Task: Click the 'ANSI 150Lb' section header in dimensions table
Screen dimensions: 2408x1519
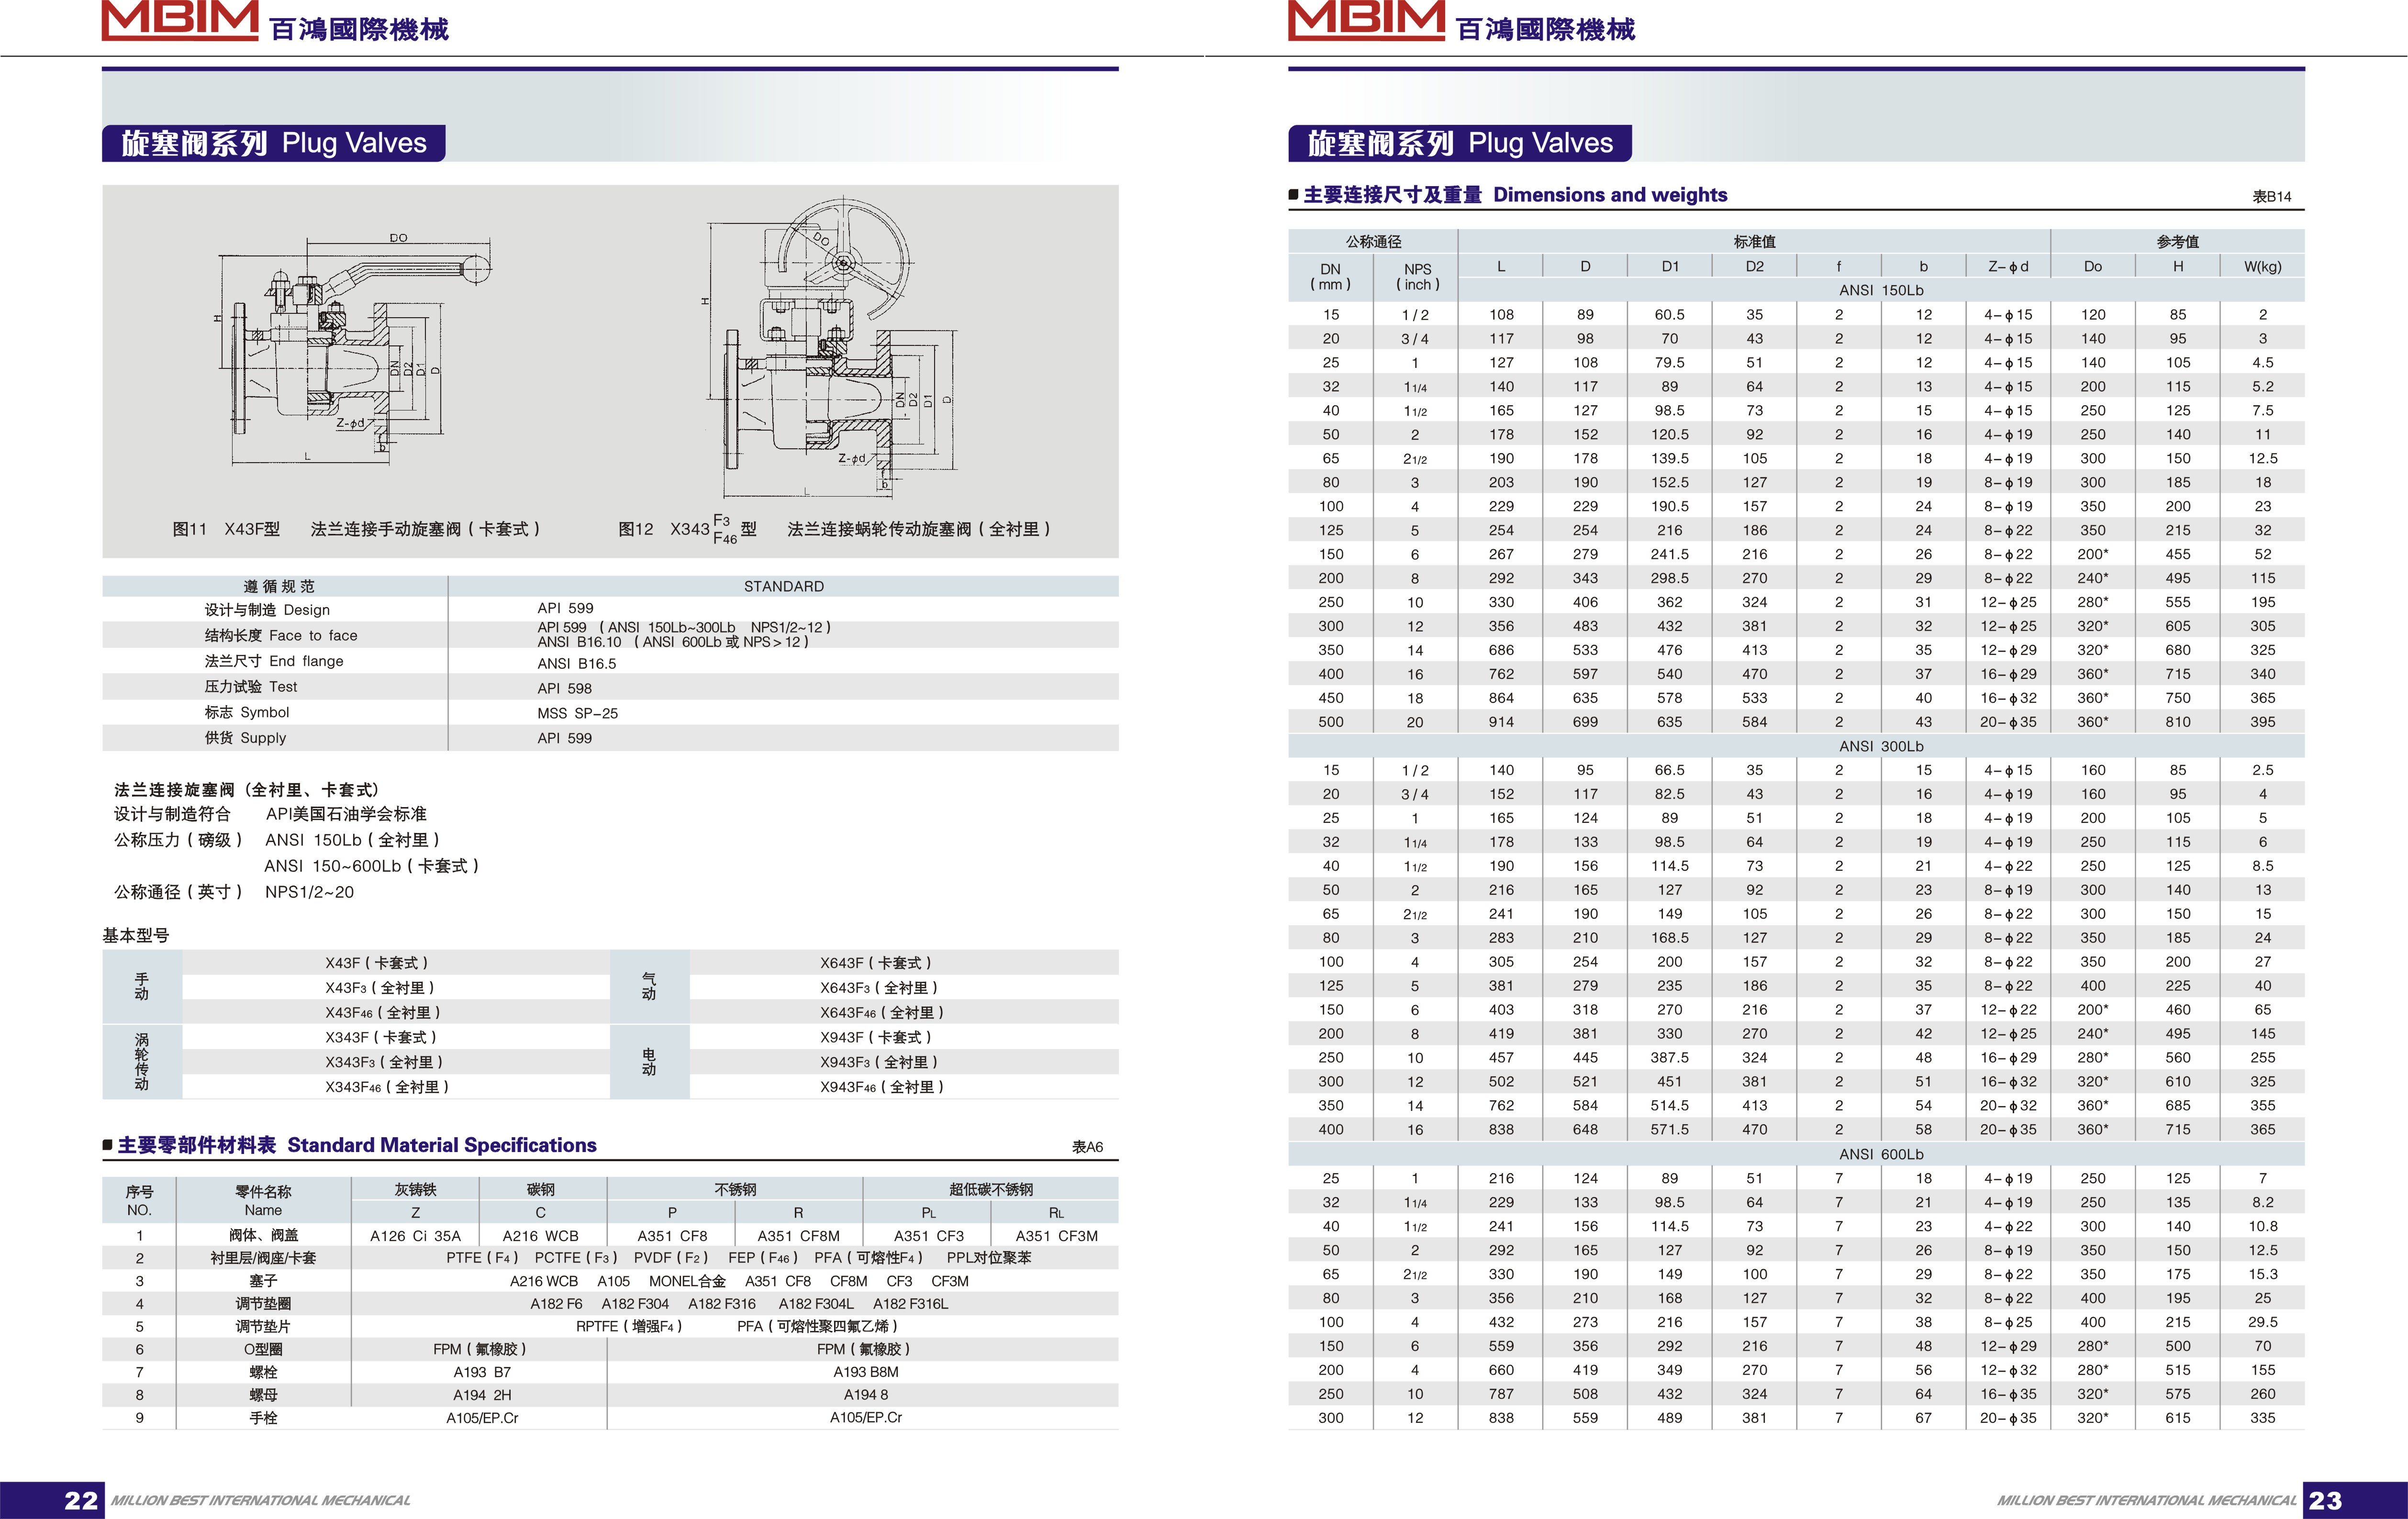Action: point(1881,290)
